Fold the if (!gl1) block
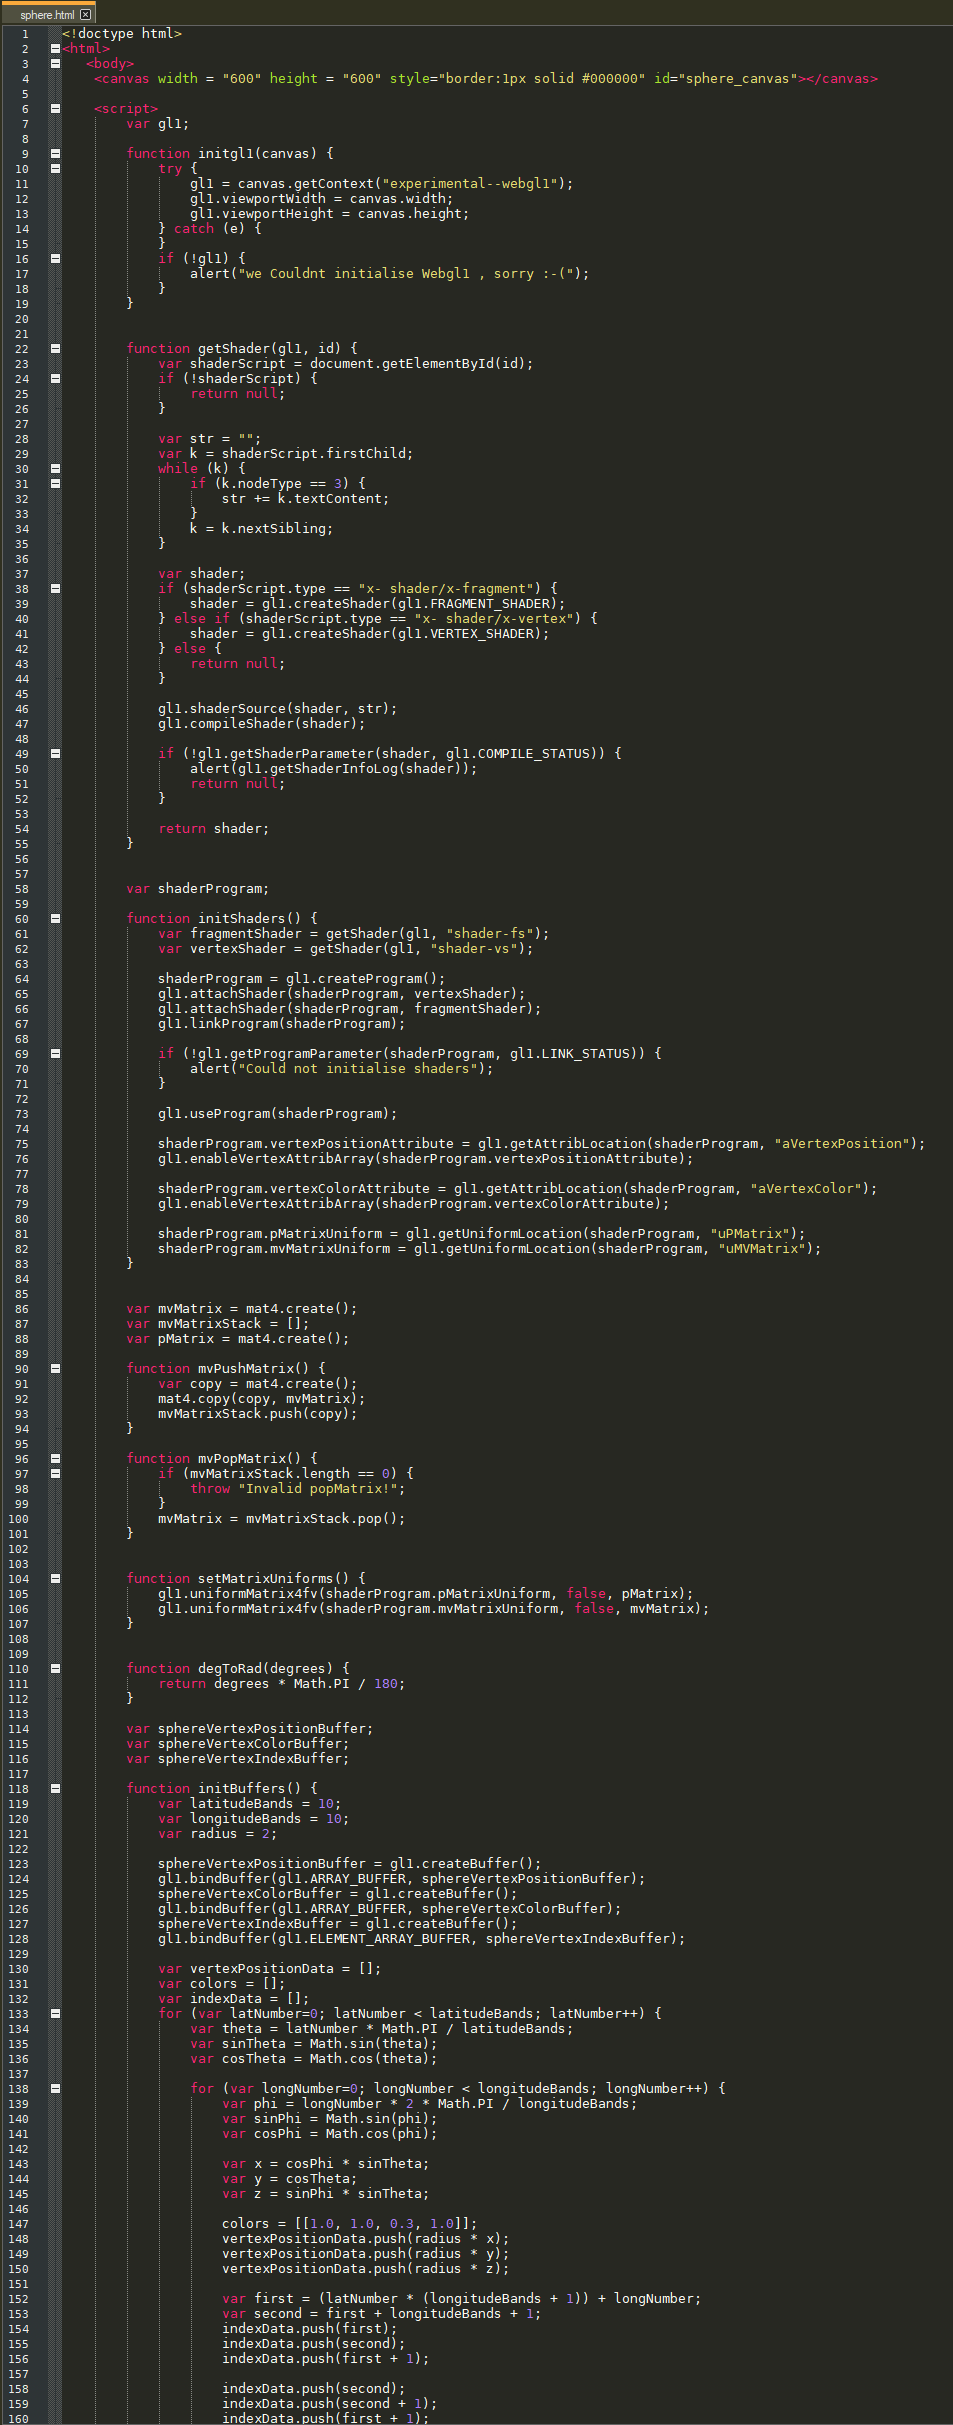The image size is (953, 2425). (55, 258)
